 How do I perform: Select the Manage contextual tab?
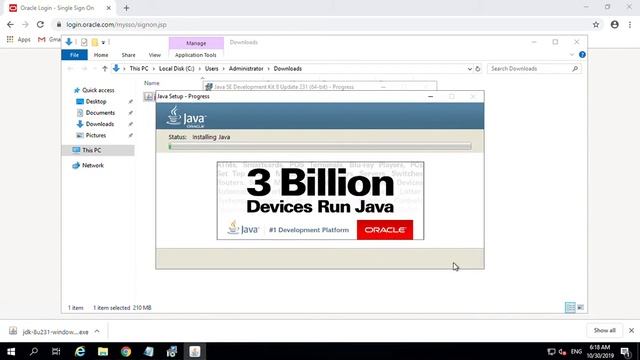point(196,43)
